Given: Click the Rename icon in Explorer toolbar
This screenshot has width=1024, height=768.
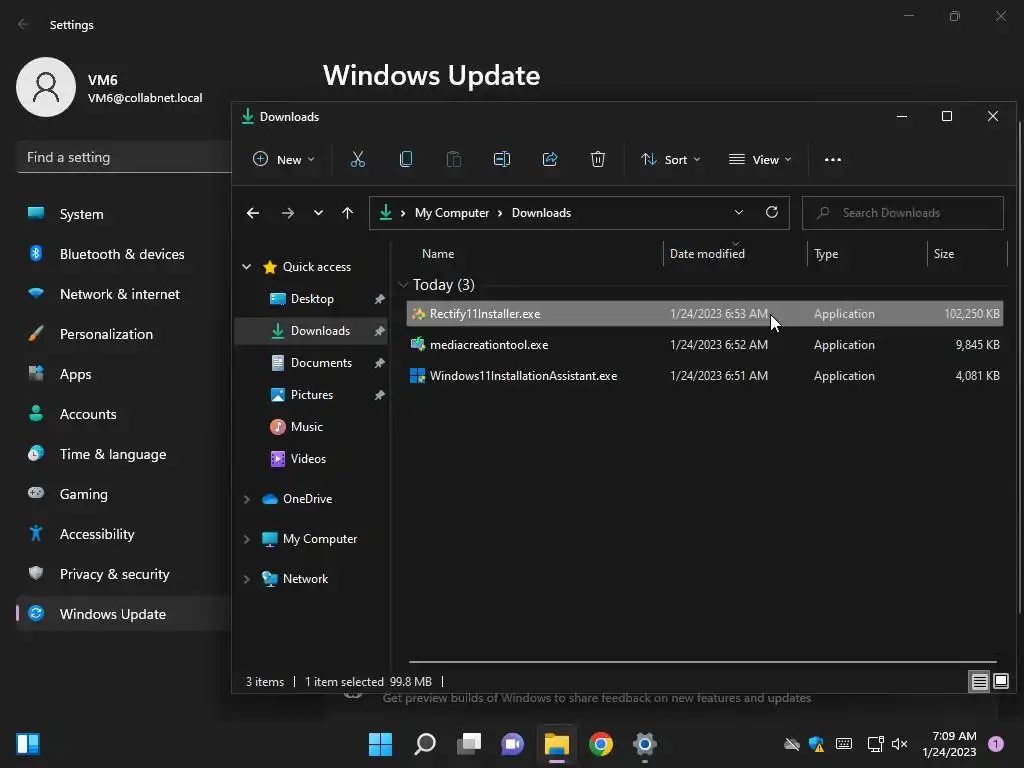Looking at the screenshot, I should 502,159.
